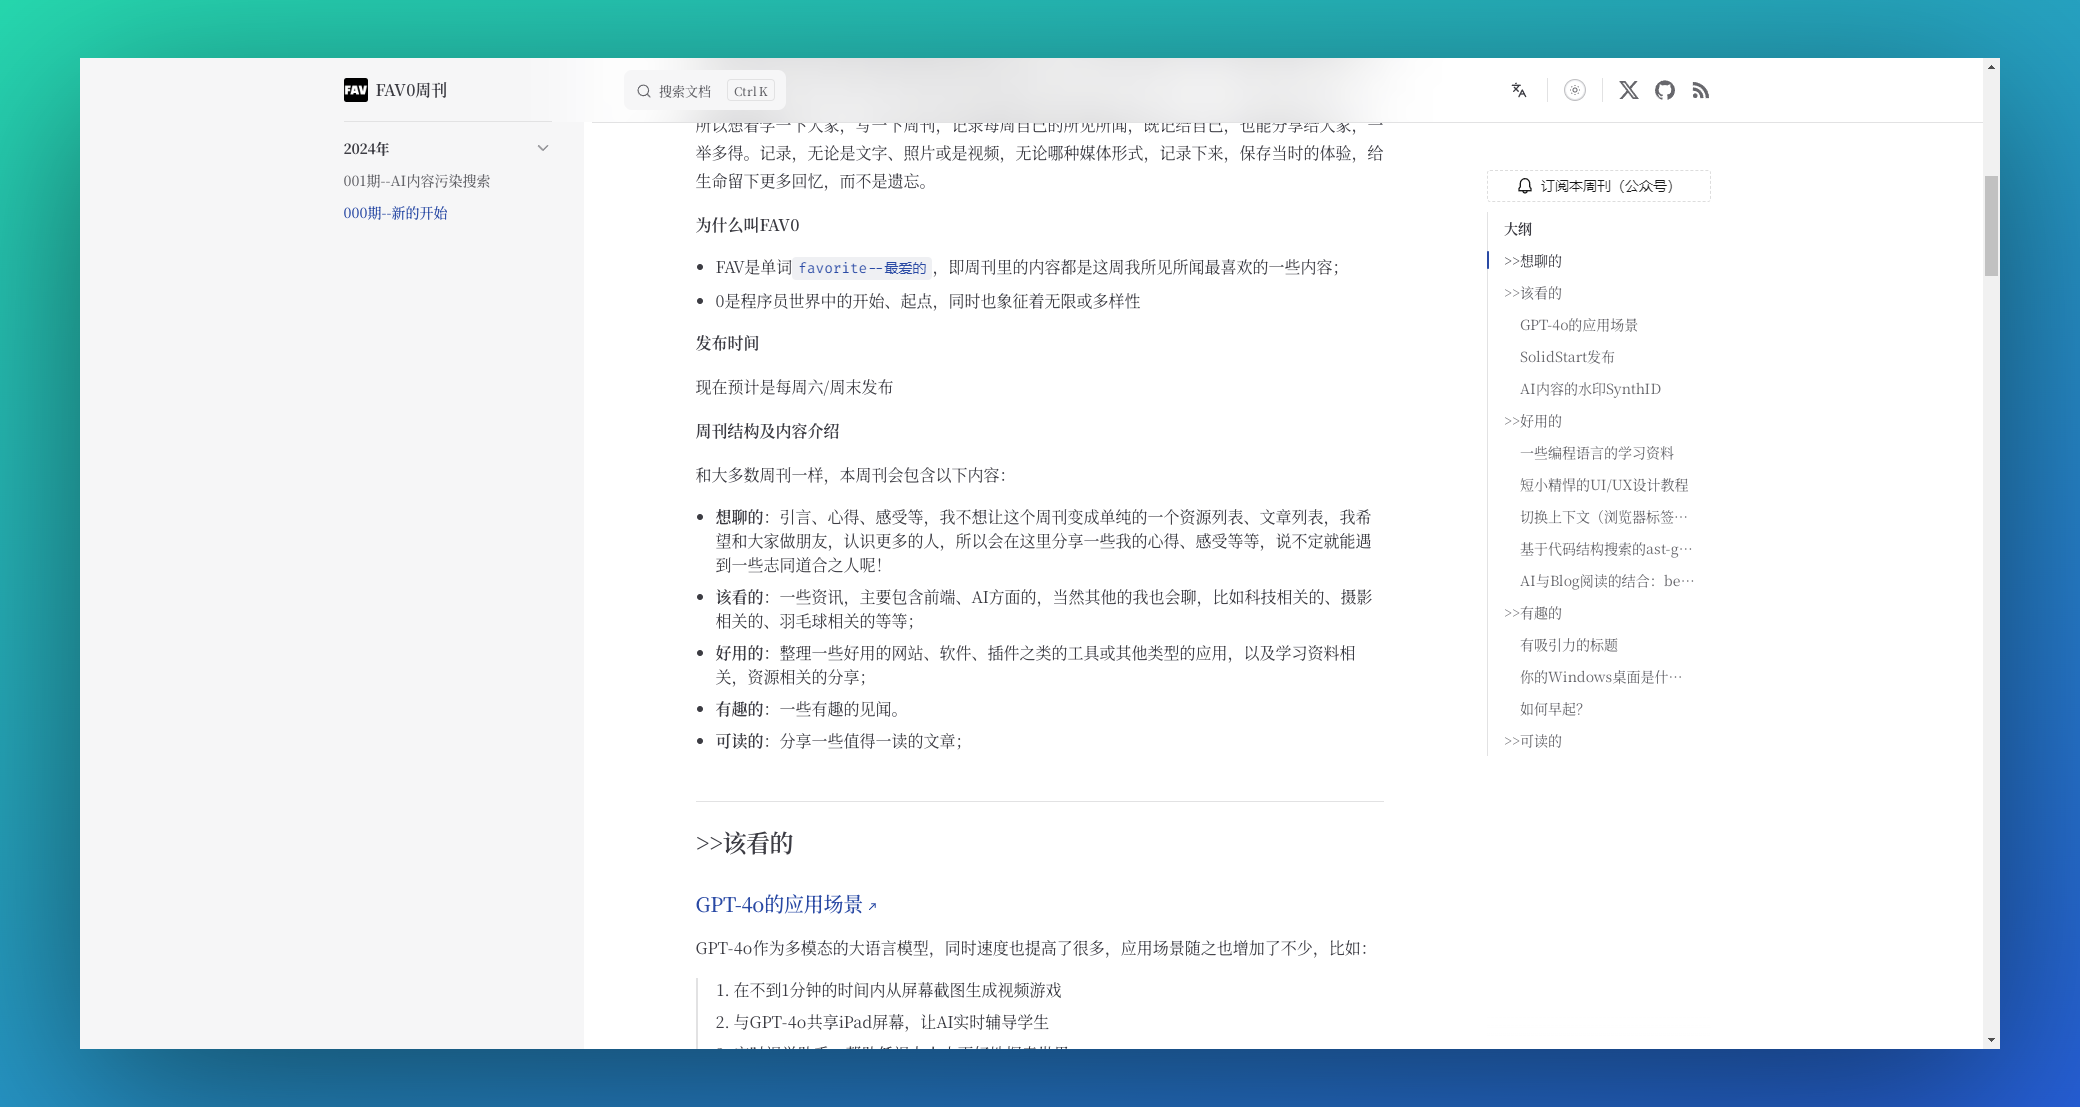Click the FAV0 logo icon

(355, 90)
